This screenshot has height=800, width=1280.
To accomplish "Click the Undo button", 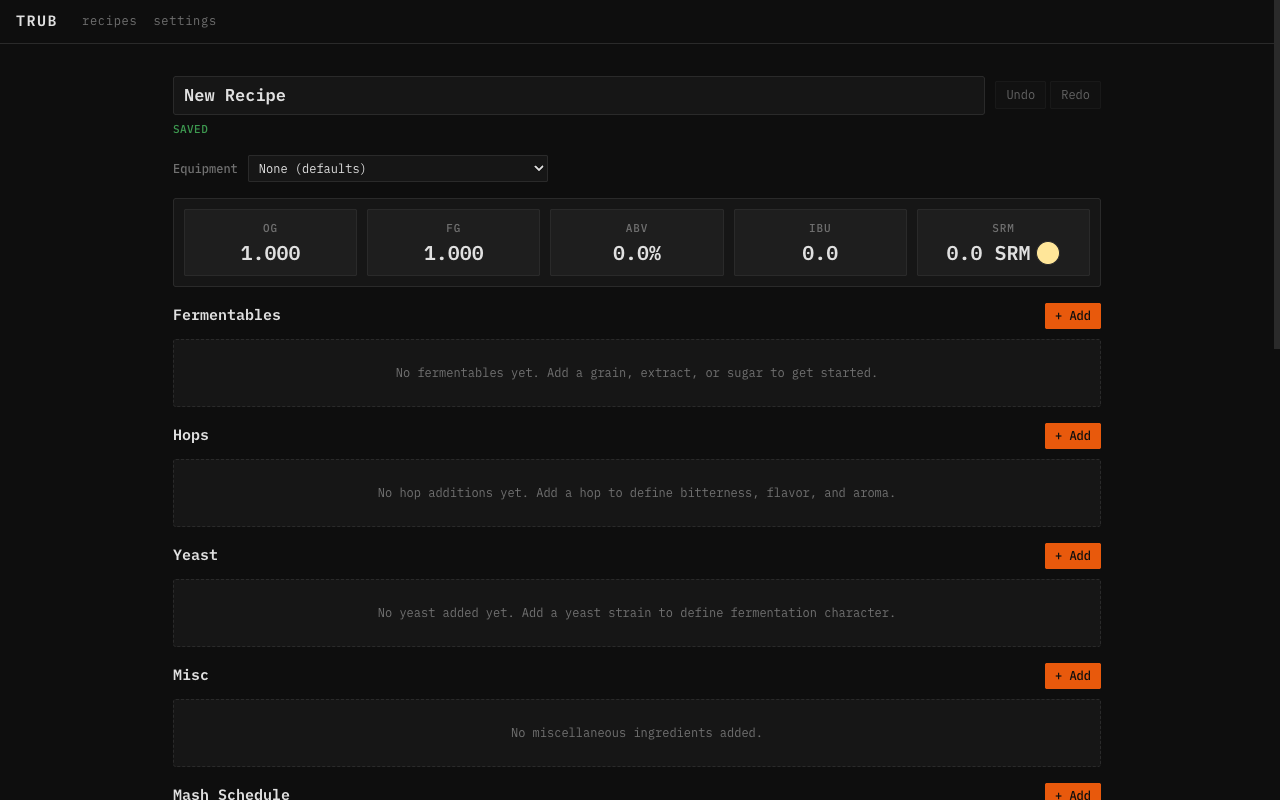I will 1020,95.
